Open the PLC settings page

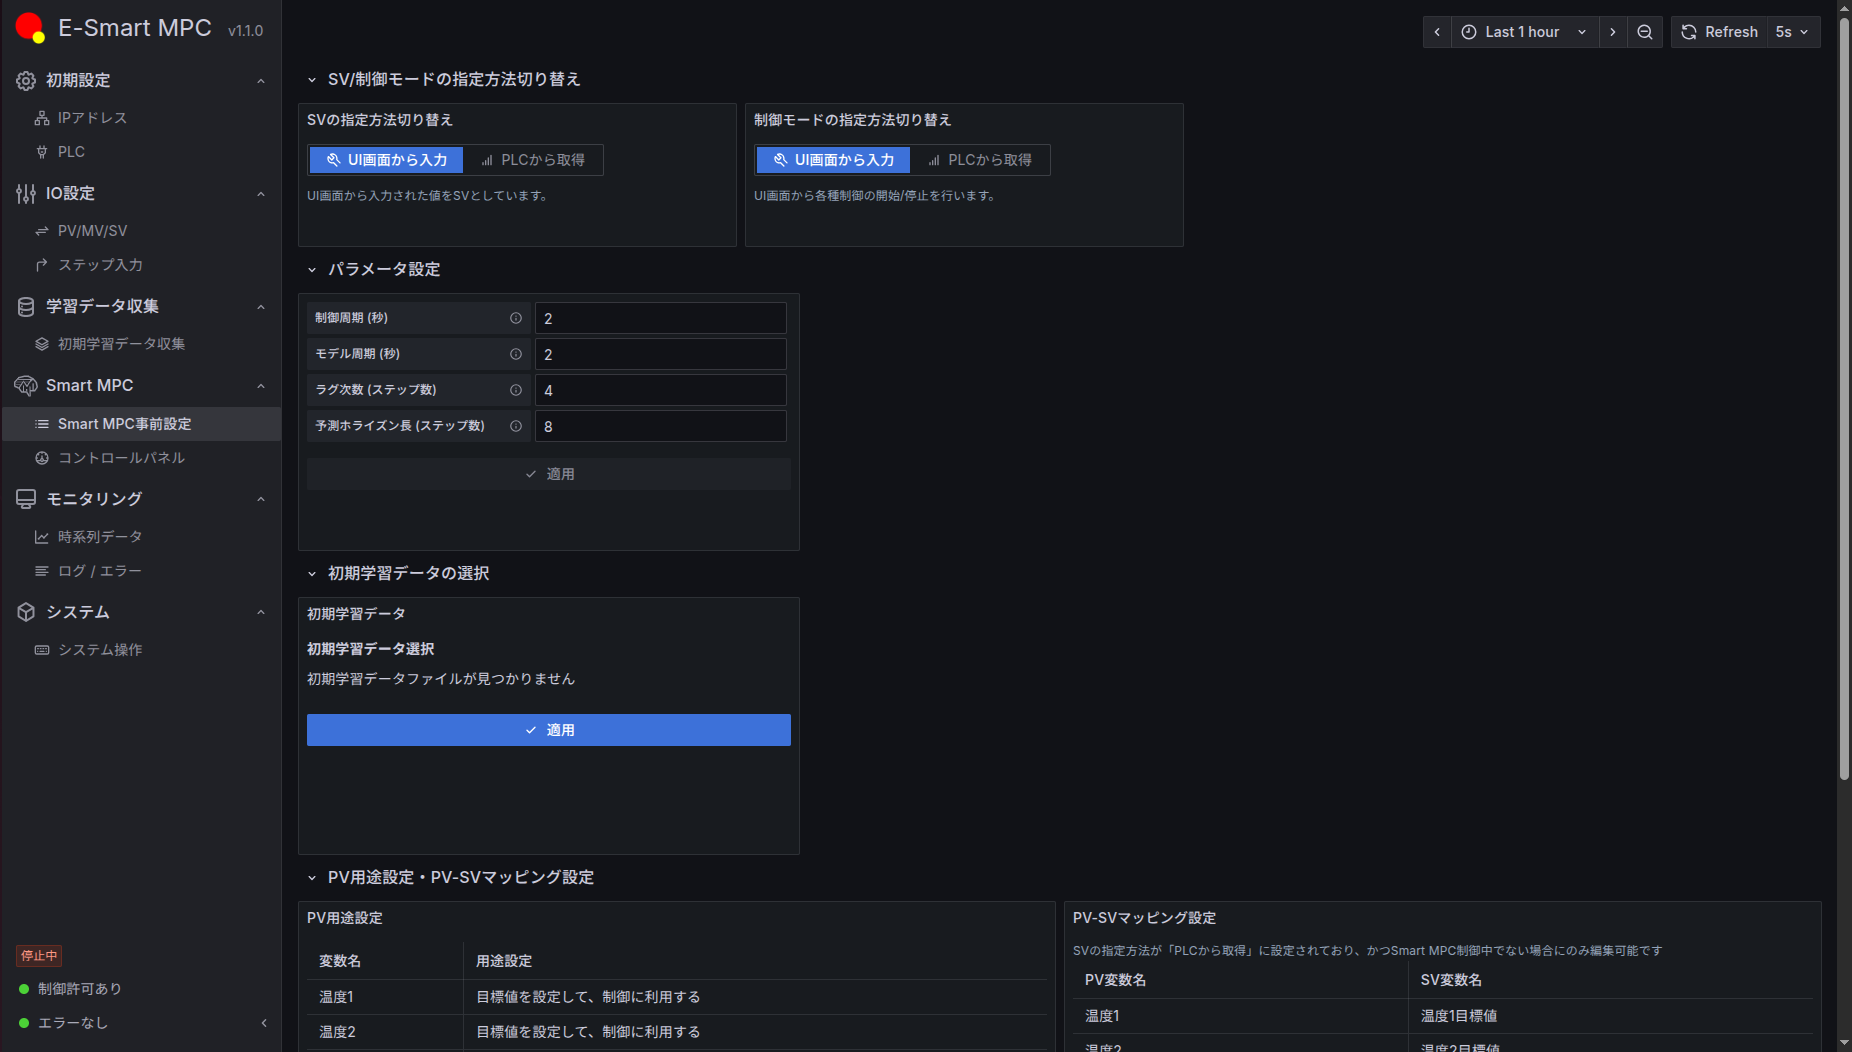(x=71, y=152)
